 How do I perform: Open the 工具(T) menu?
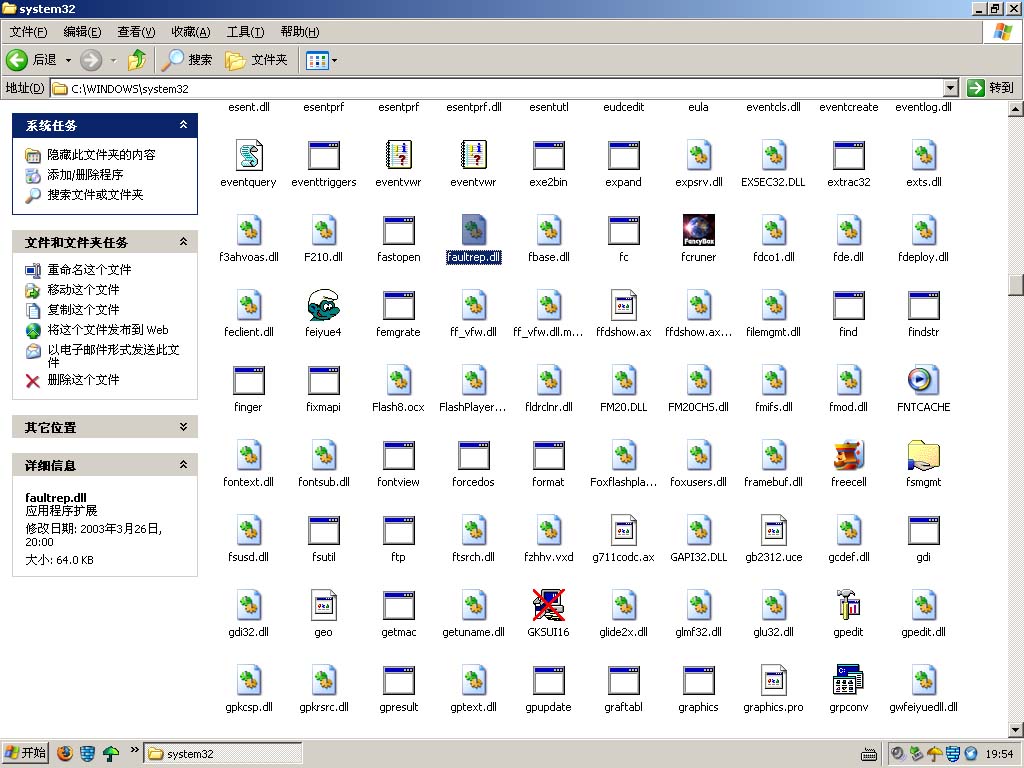click(244, 32)
